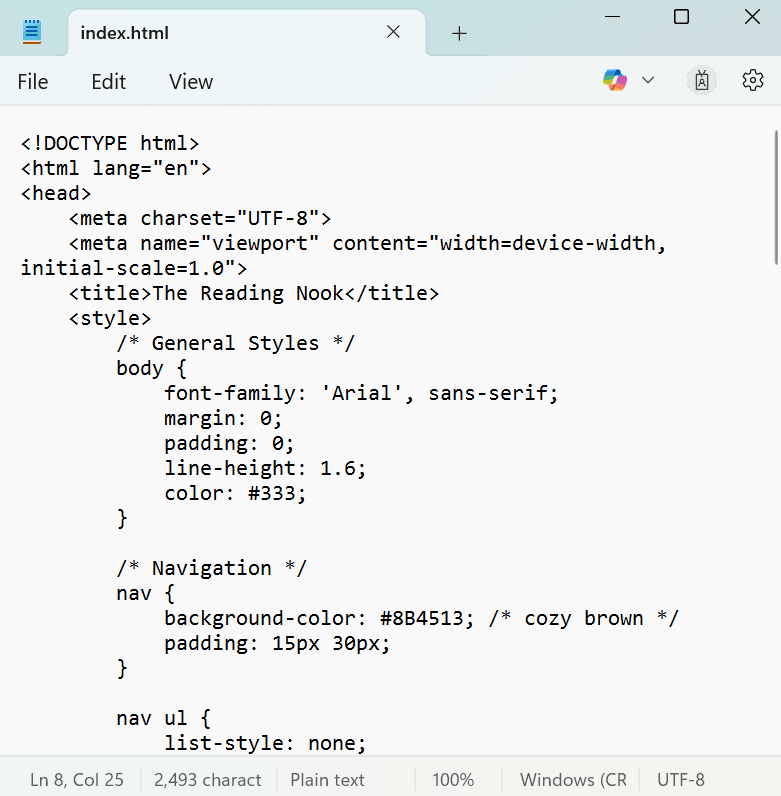This screenshot has height=796, width=781.
Task: Click the line-height: 1.6; line
Action: (x=265, y=468)
